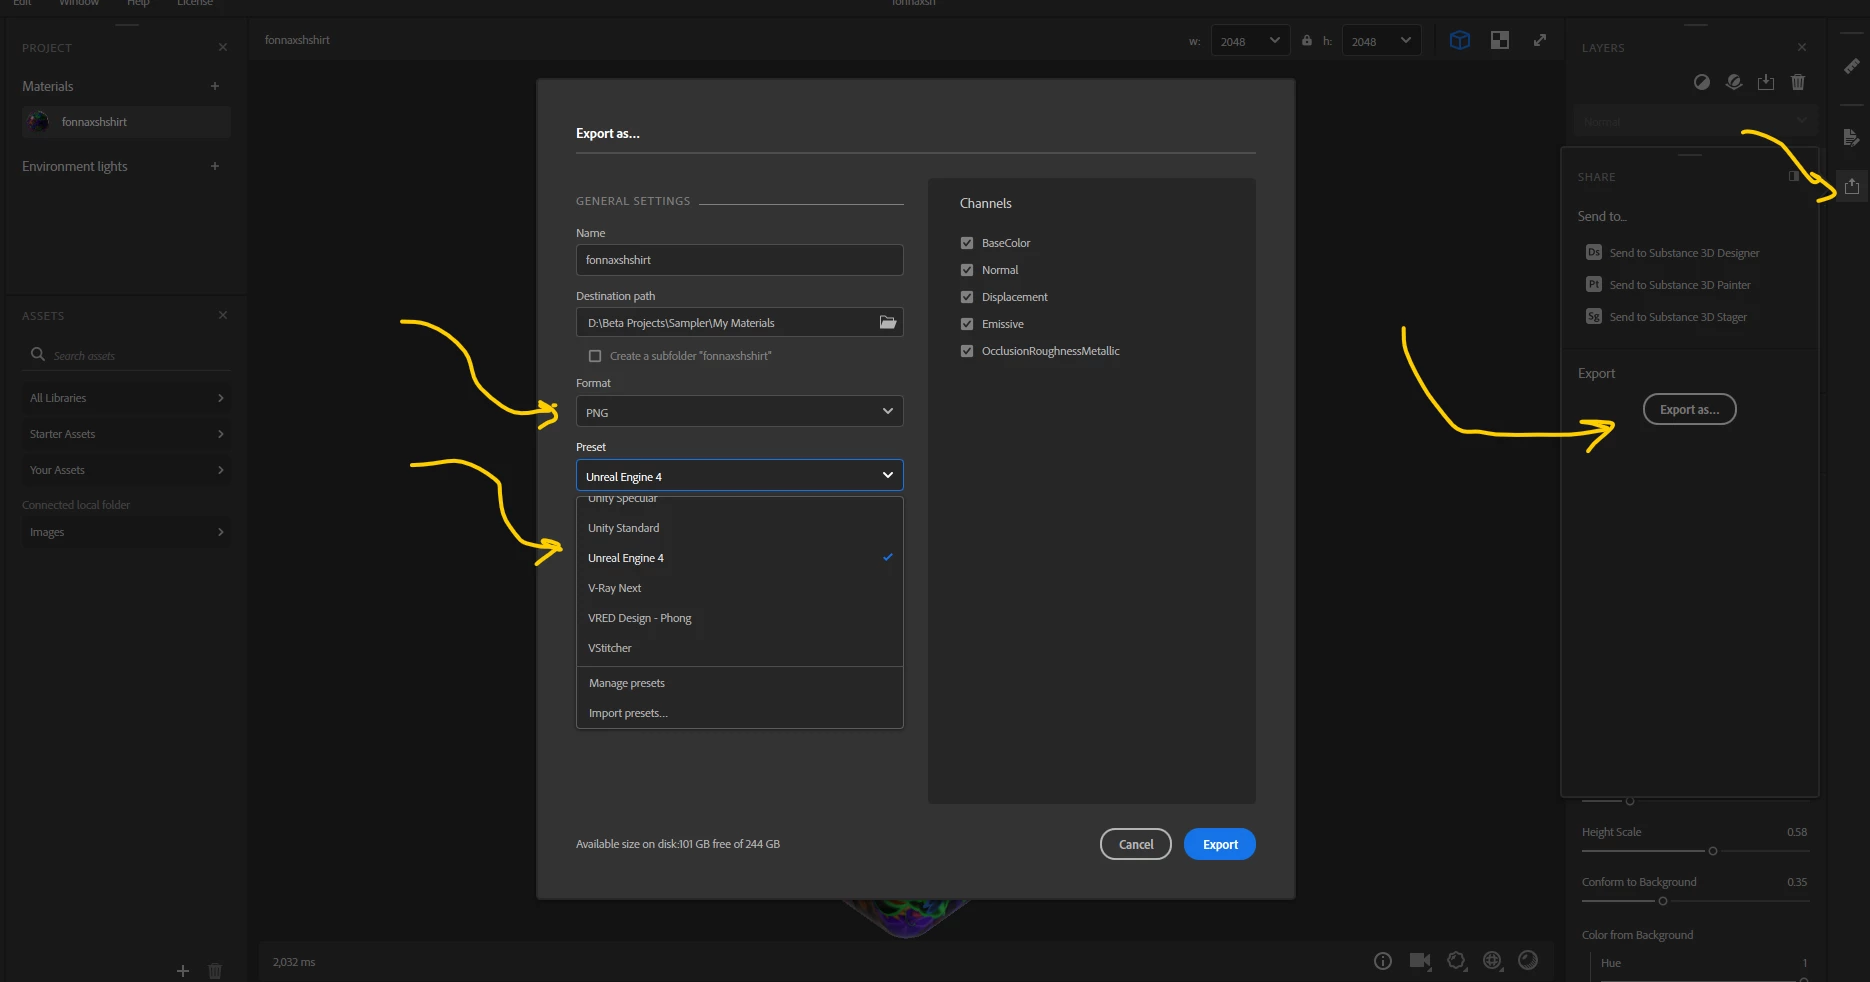Open the height 2048 dropdown
1870x982 pixels.
(x=1381, y=41)
